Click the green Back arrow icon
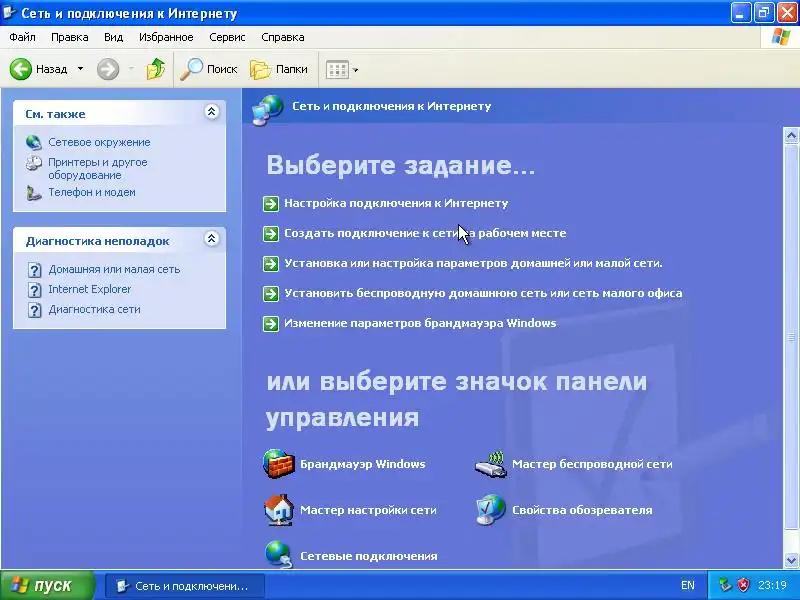The image size is (800, 600). point(20,69)
